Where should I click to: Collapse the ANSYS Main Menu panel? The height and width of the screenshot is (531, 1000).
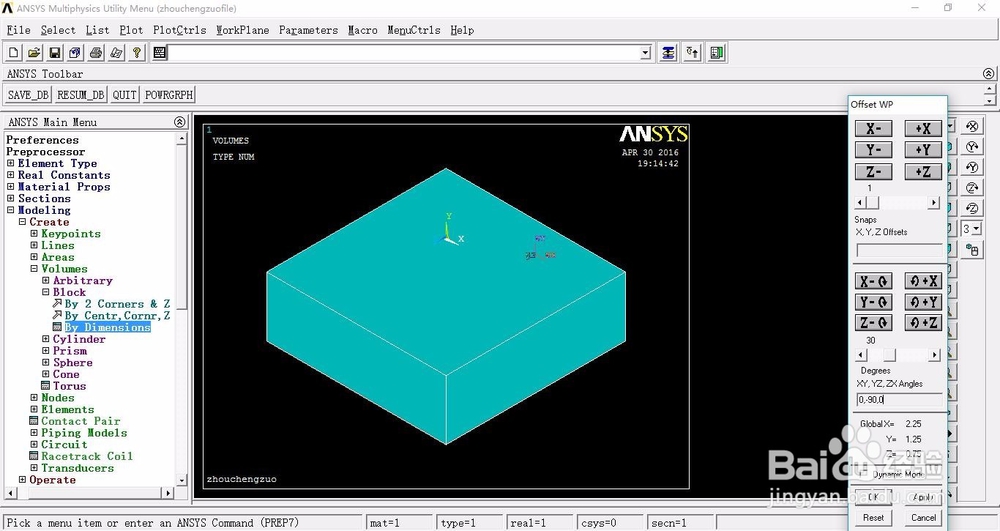click(x=179, y=122)
